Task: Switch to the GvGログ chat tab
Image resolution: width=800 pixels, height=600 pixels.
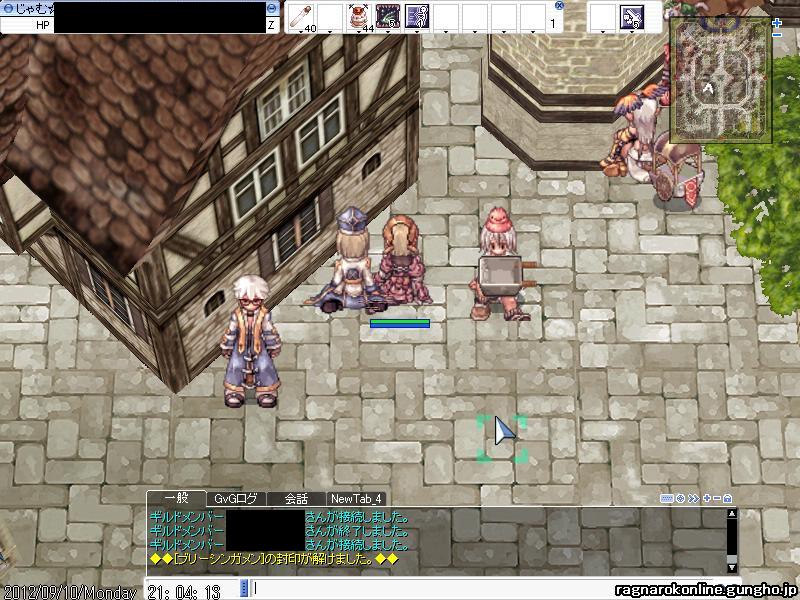Action: click(236, 498)
